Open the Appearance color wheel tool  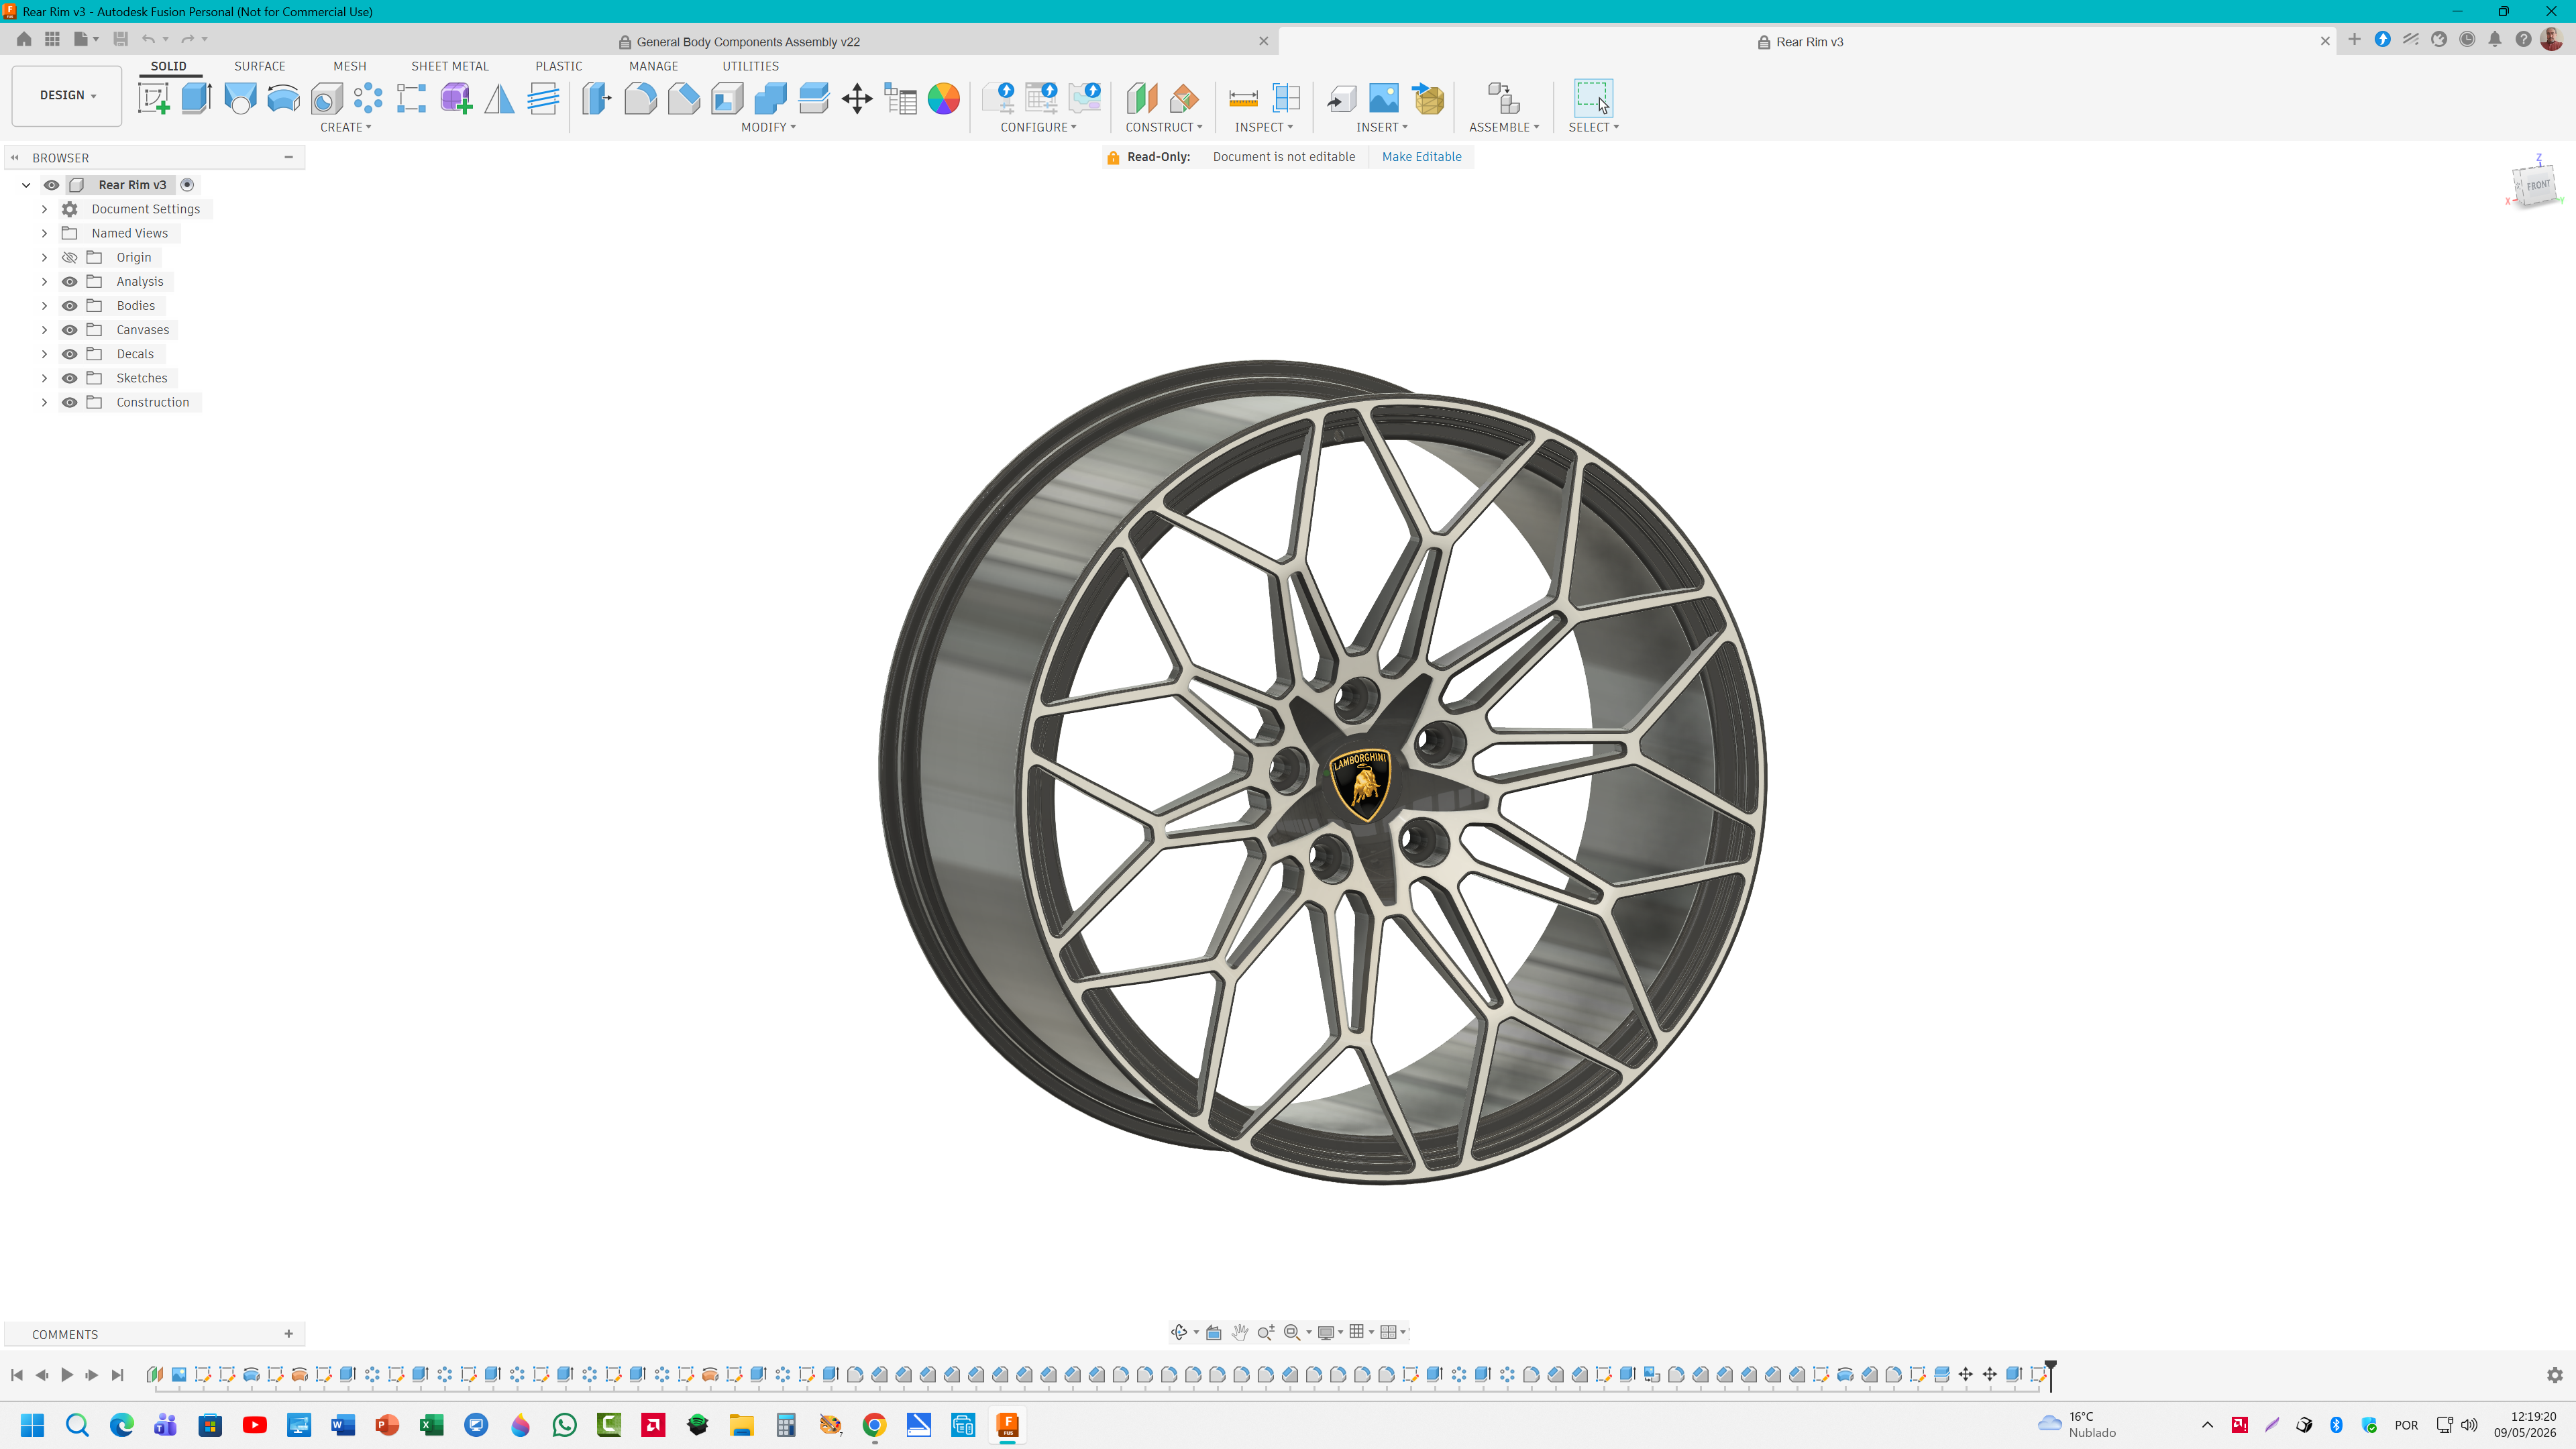pyautogui.click(x=944, y=98)
